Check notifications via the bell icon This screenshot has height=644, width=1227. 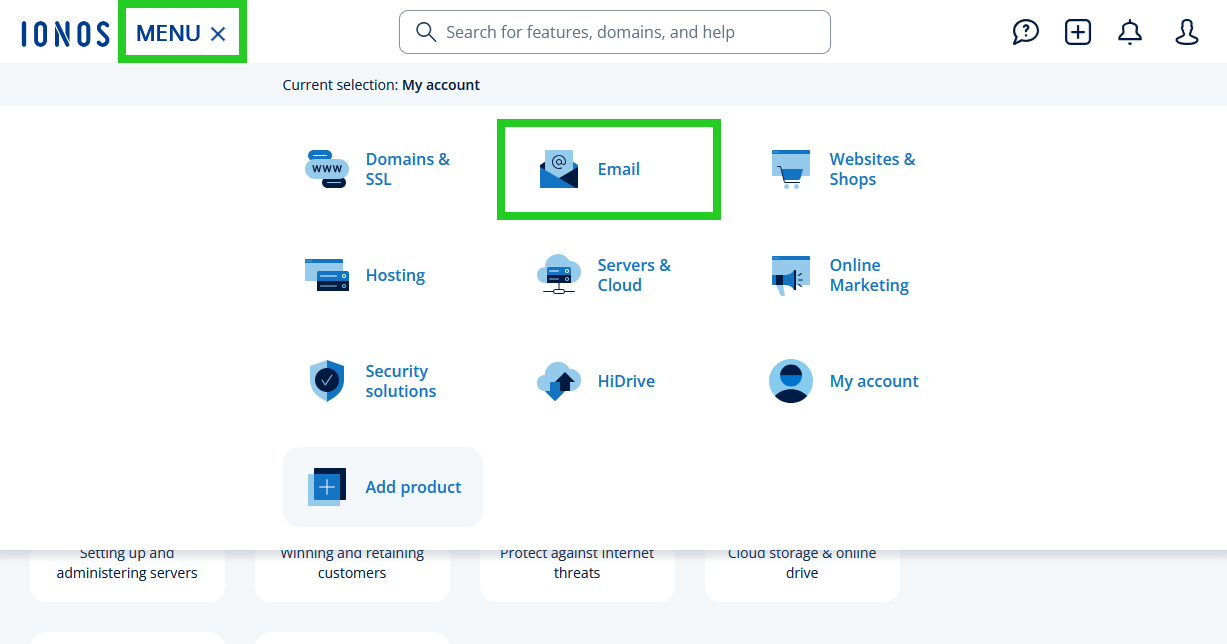(x=1130, y=32)
